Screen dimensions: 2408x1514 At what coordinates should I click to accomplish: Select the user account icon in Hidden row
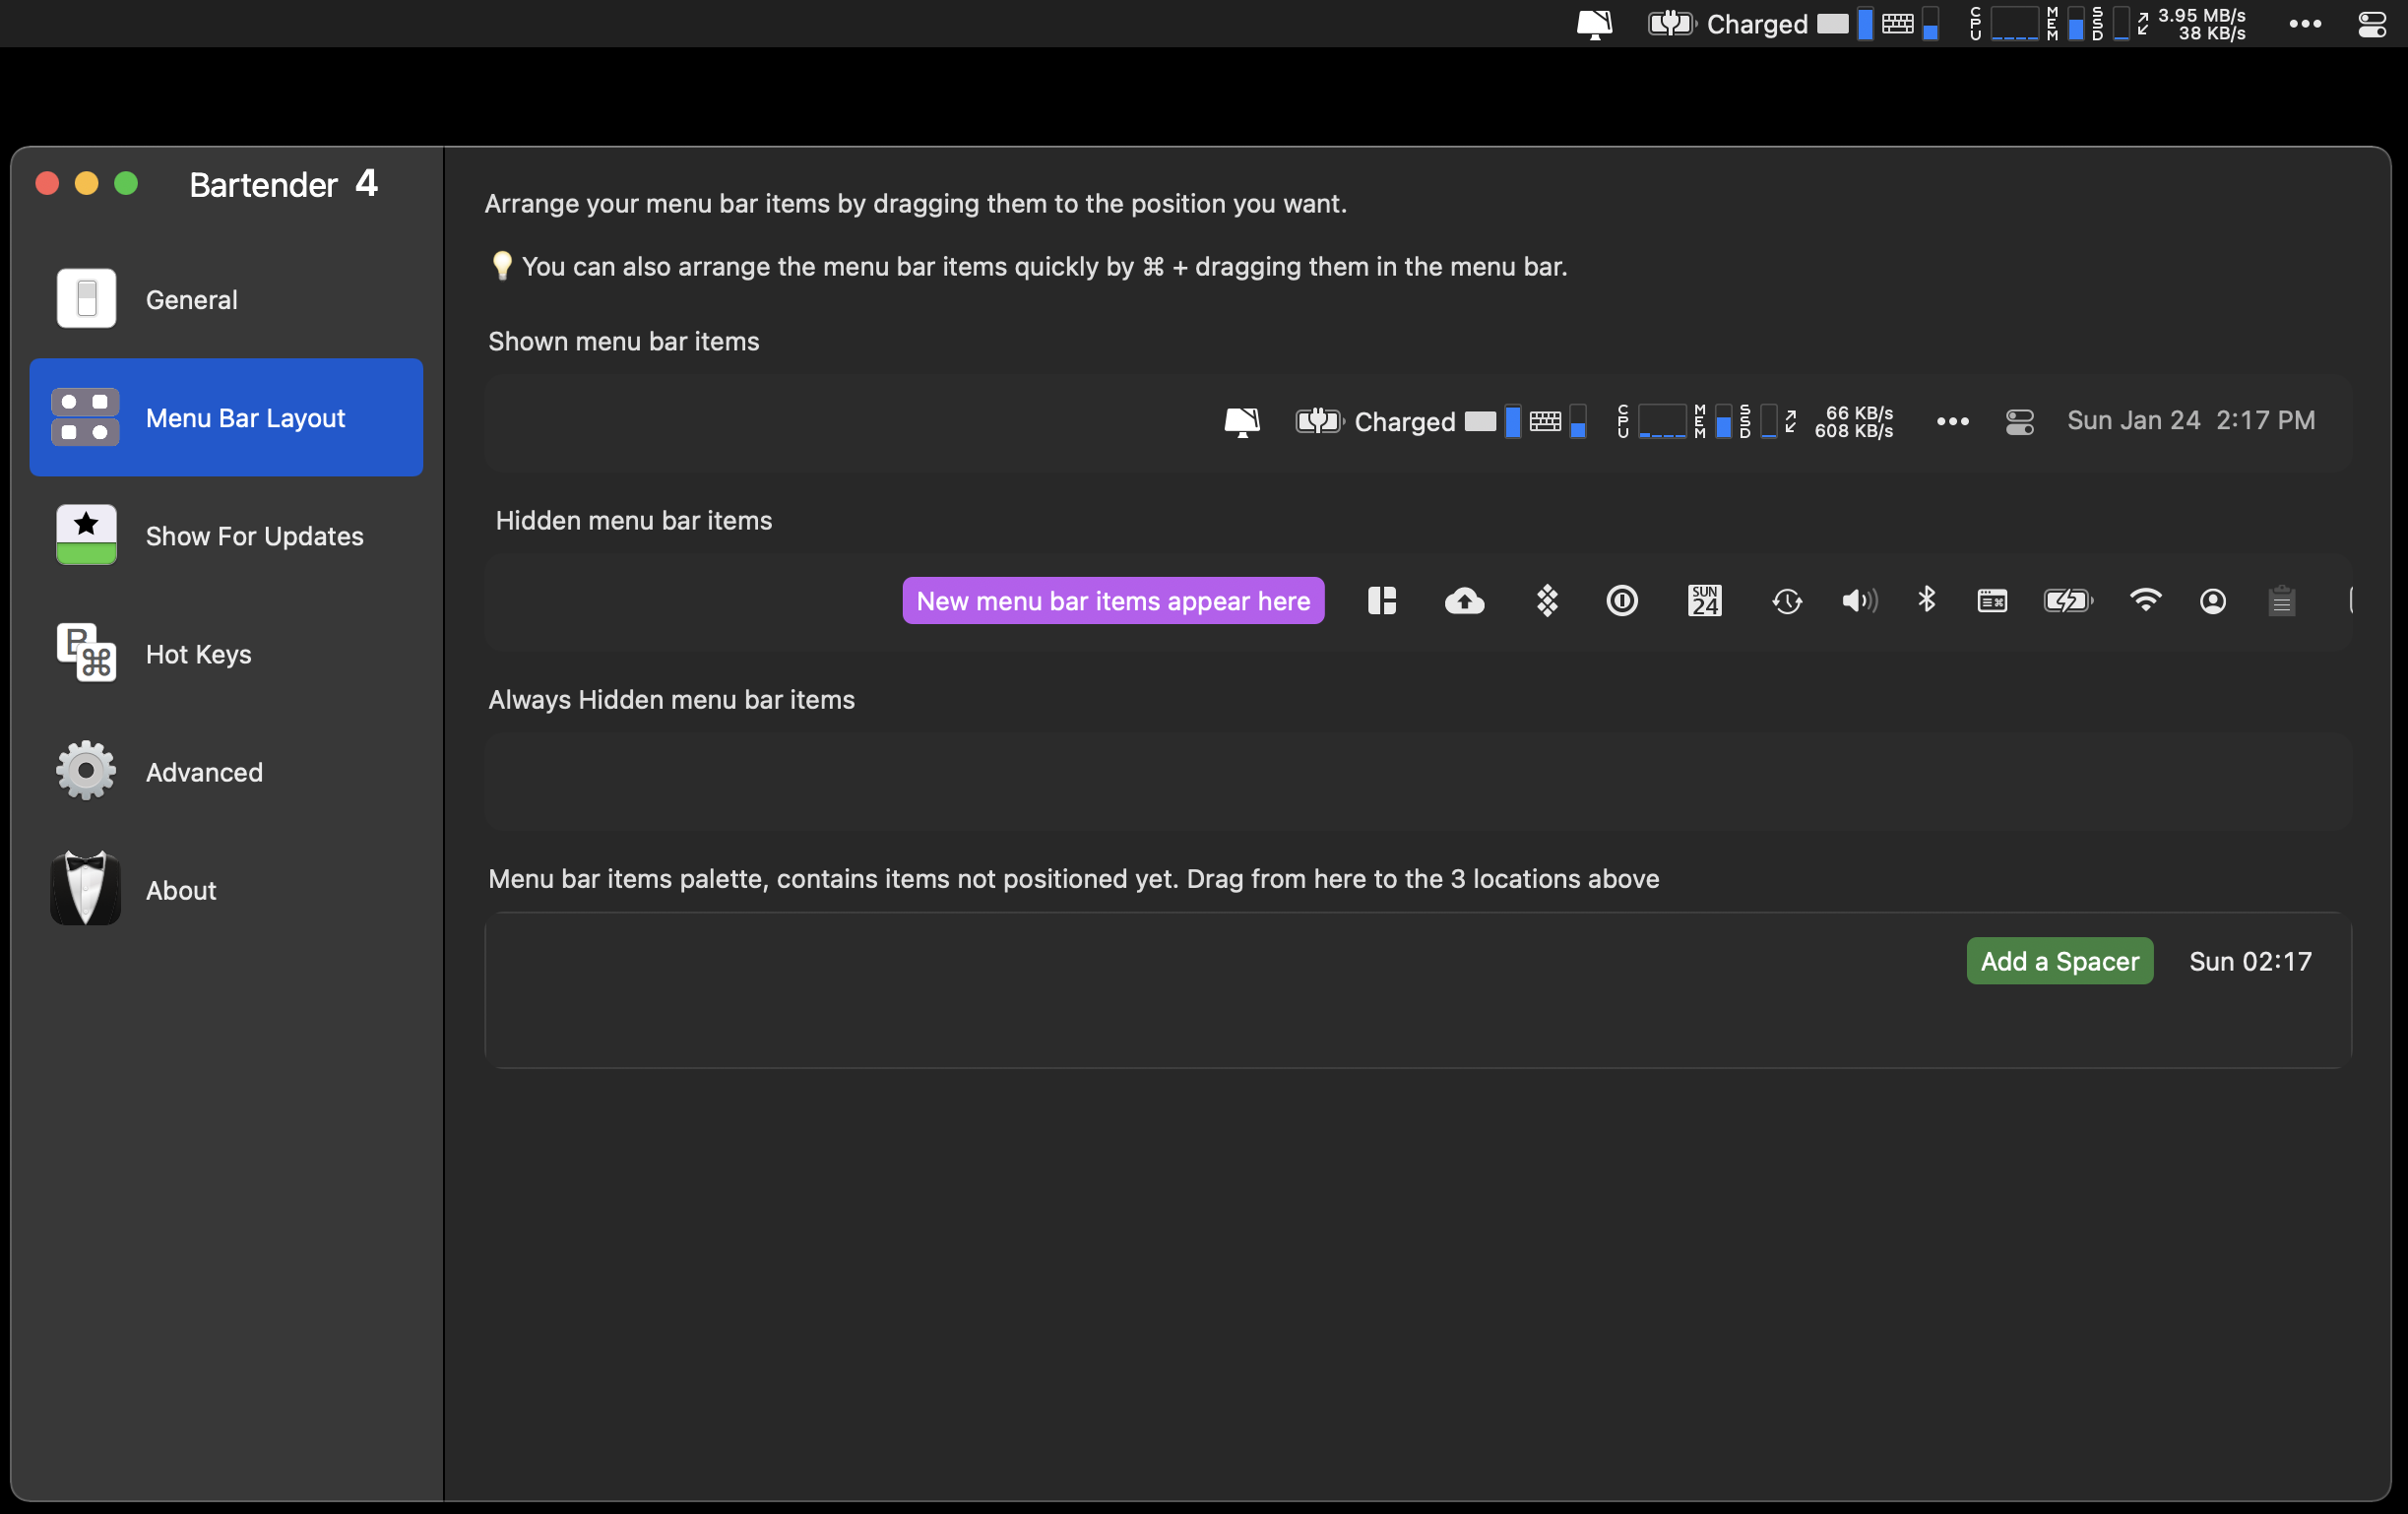click(2213, 601)
